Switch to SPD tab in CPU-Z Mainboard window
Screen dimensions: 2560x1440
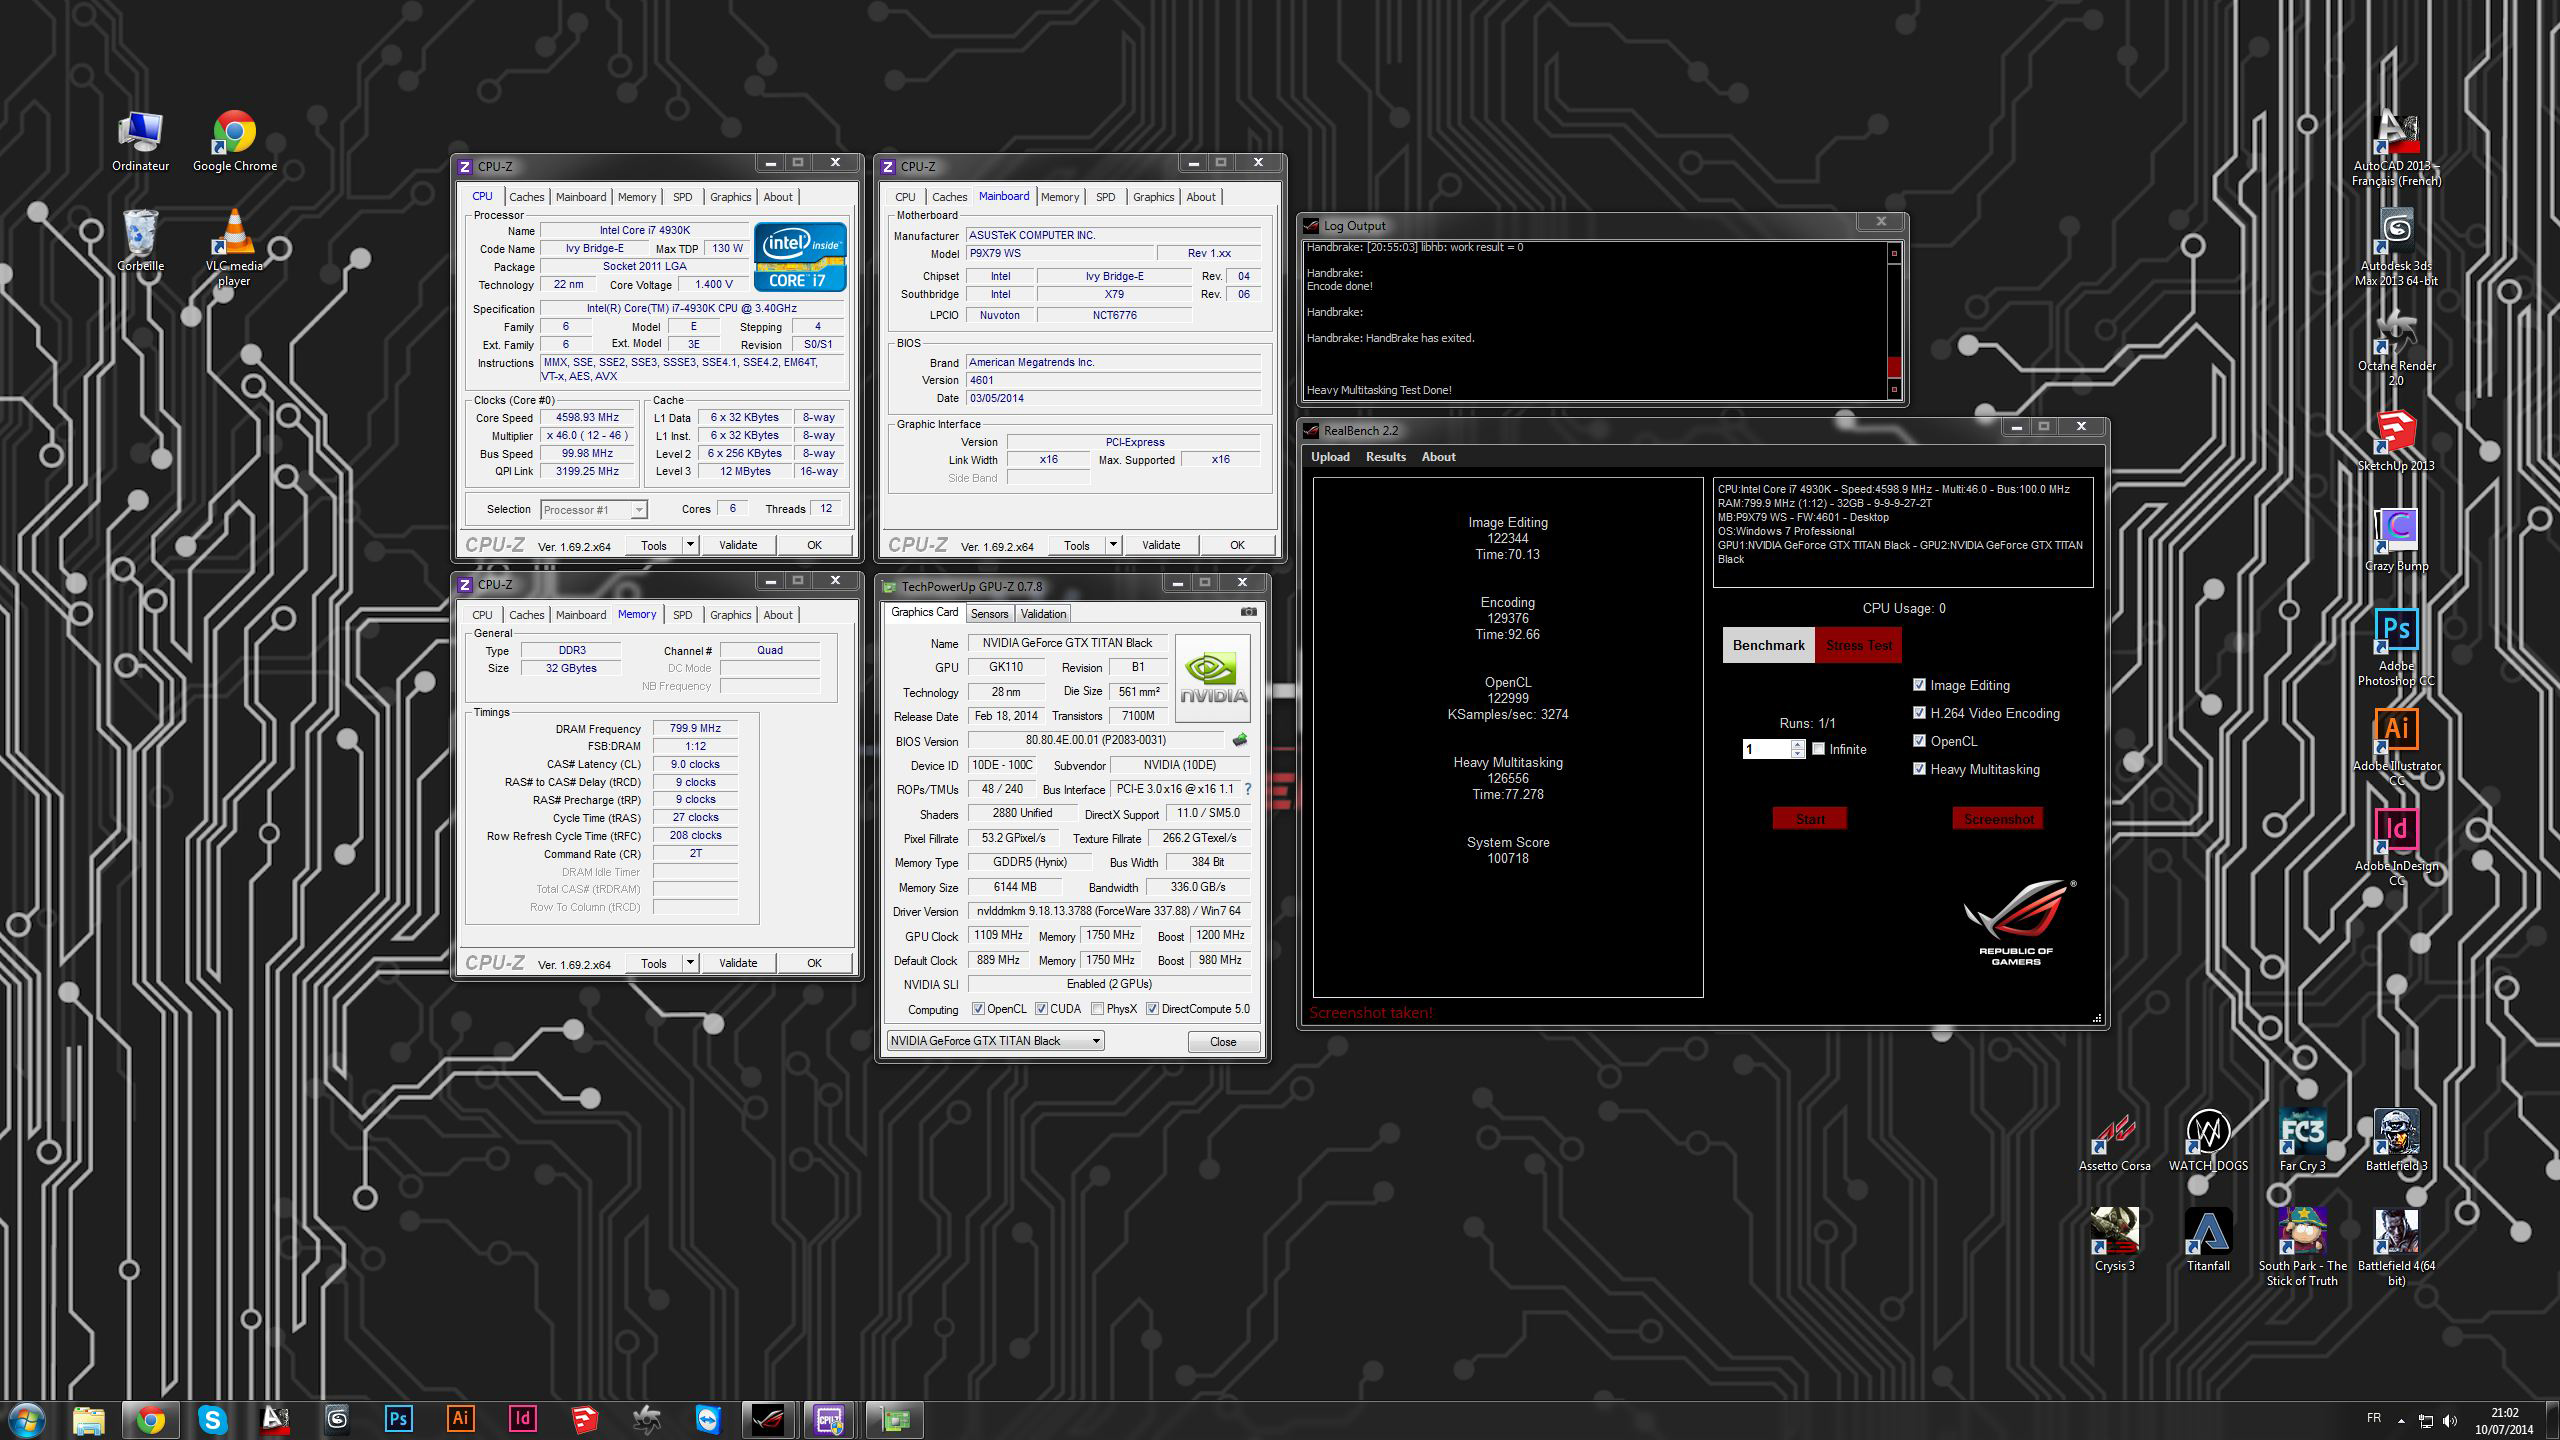pyautogui.click(x=1105, y=197)
